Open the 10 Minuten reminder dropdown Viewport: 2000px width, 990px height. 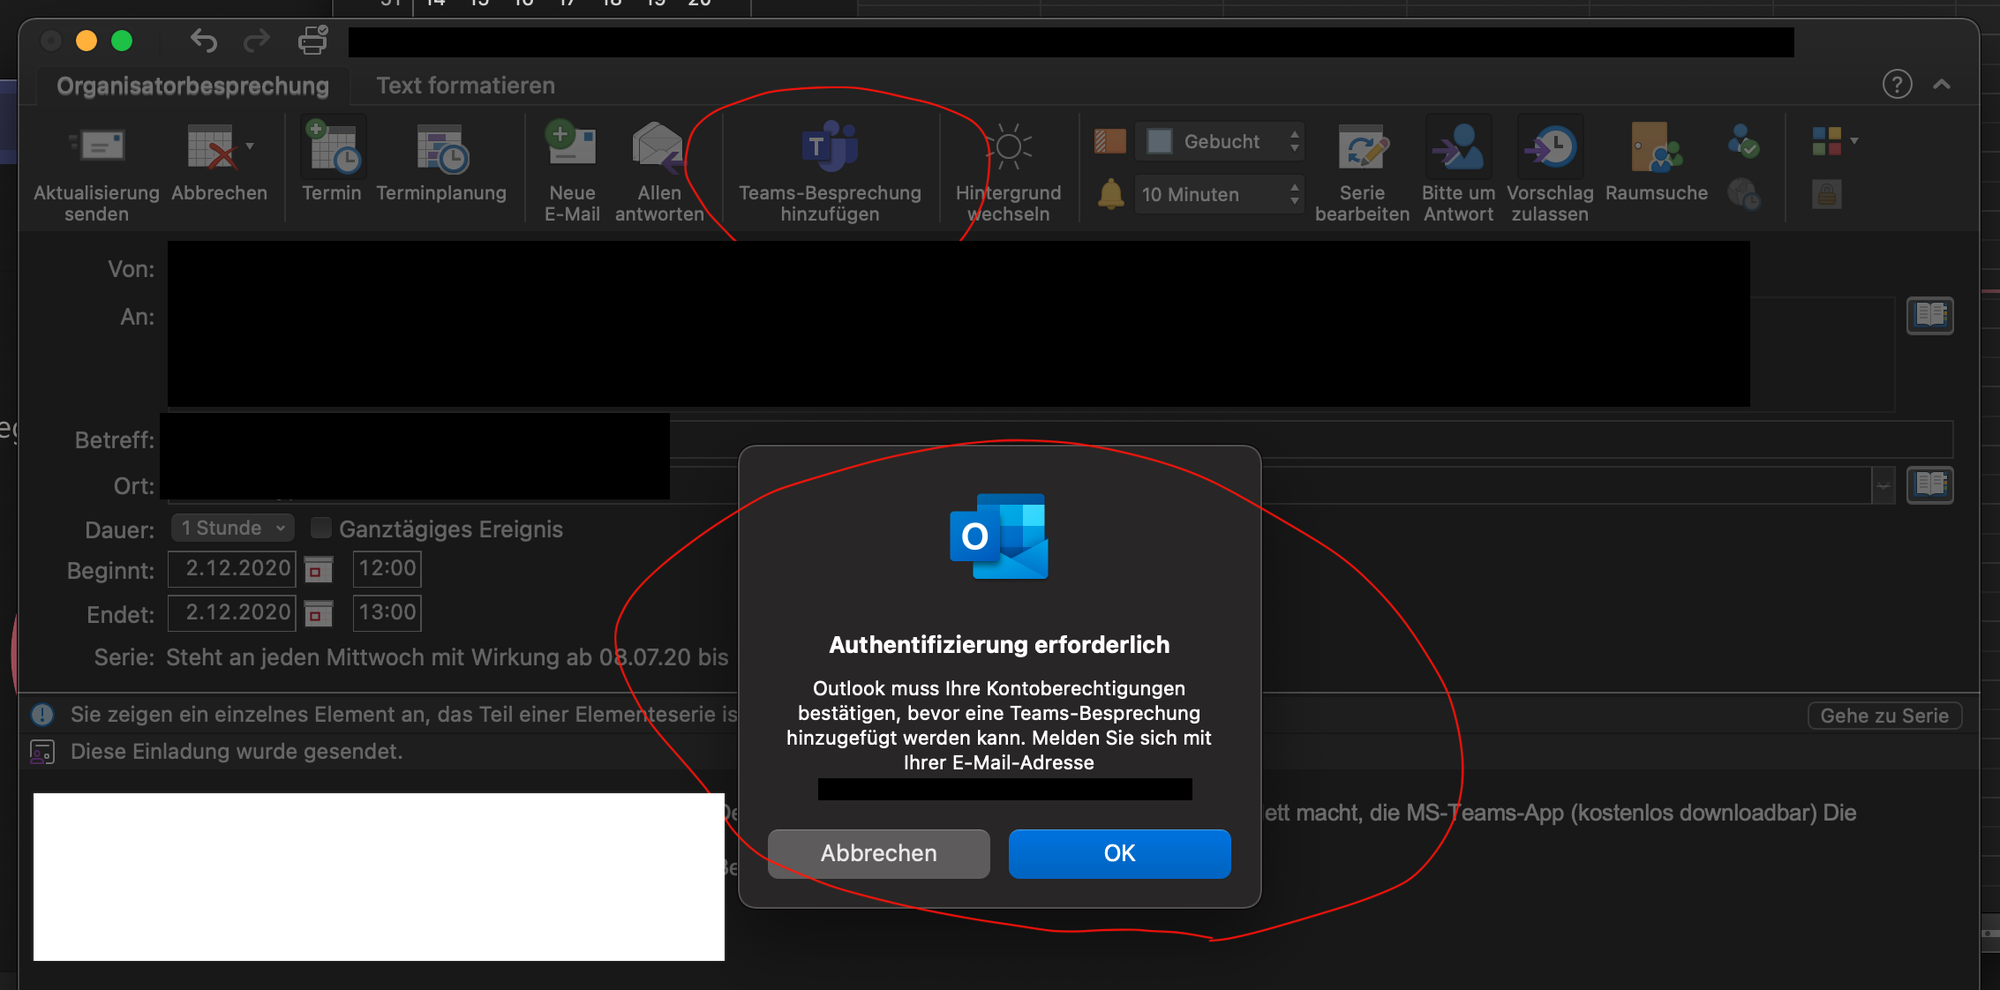point(1221,194)
